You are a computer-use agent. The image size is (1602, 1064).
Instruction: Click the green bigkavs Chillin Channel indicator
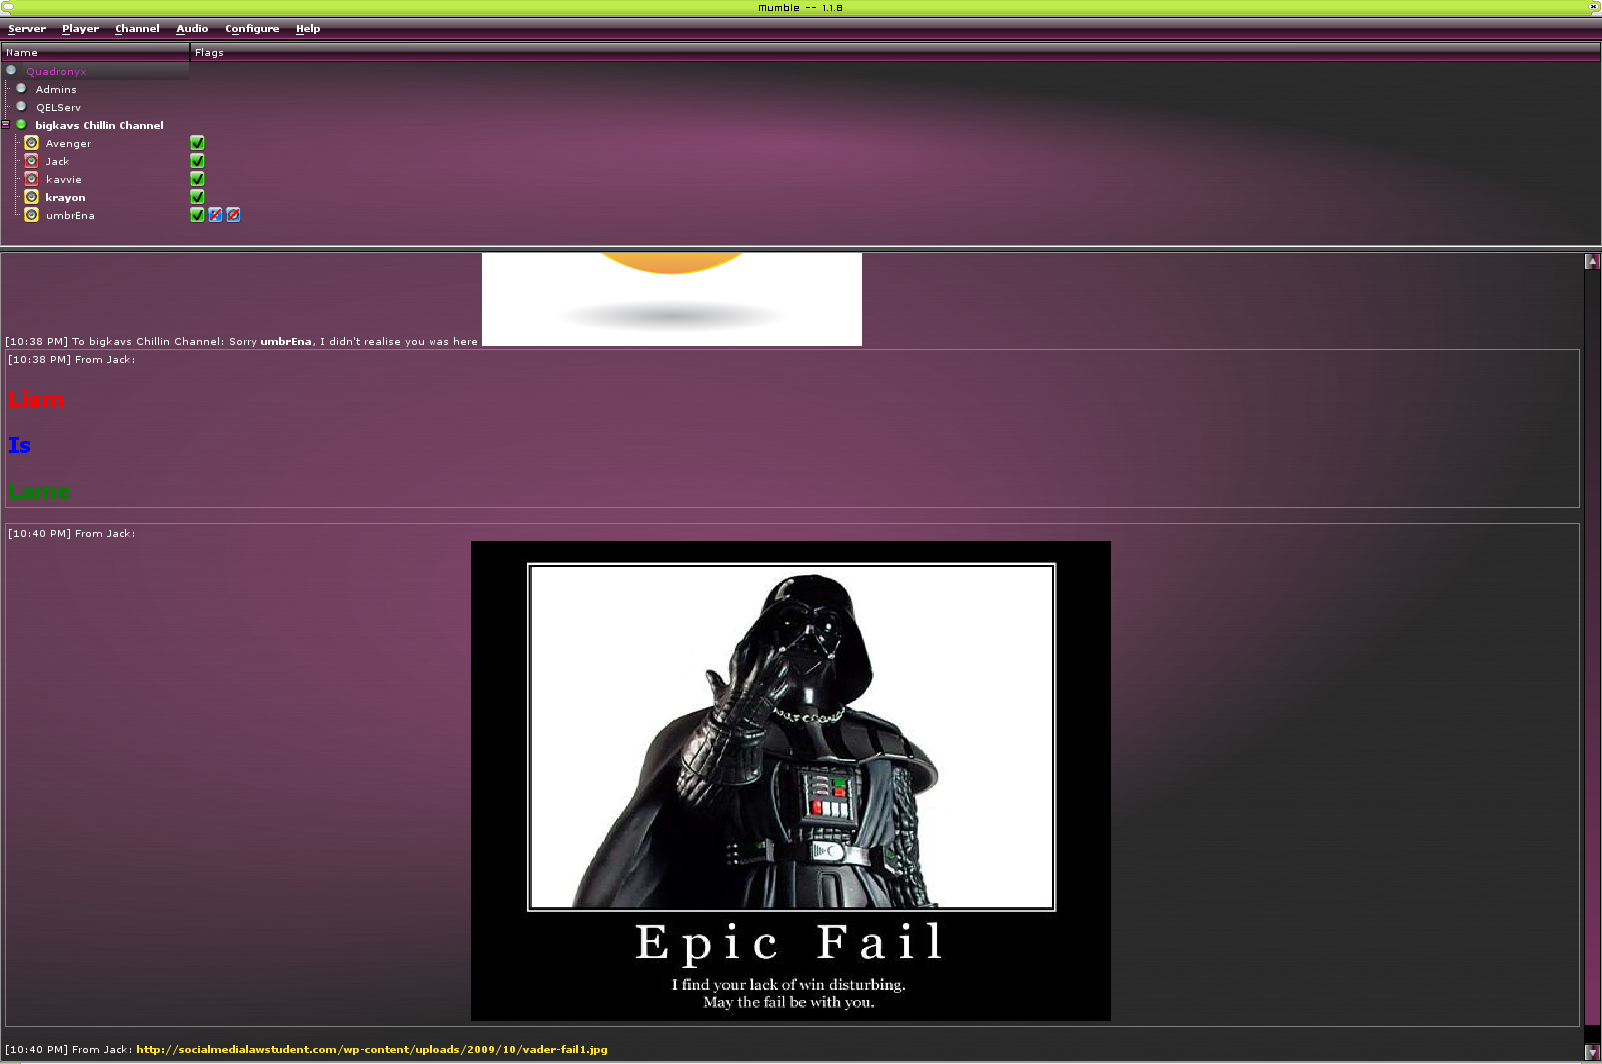click(21, 125)
